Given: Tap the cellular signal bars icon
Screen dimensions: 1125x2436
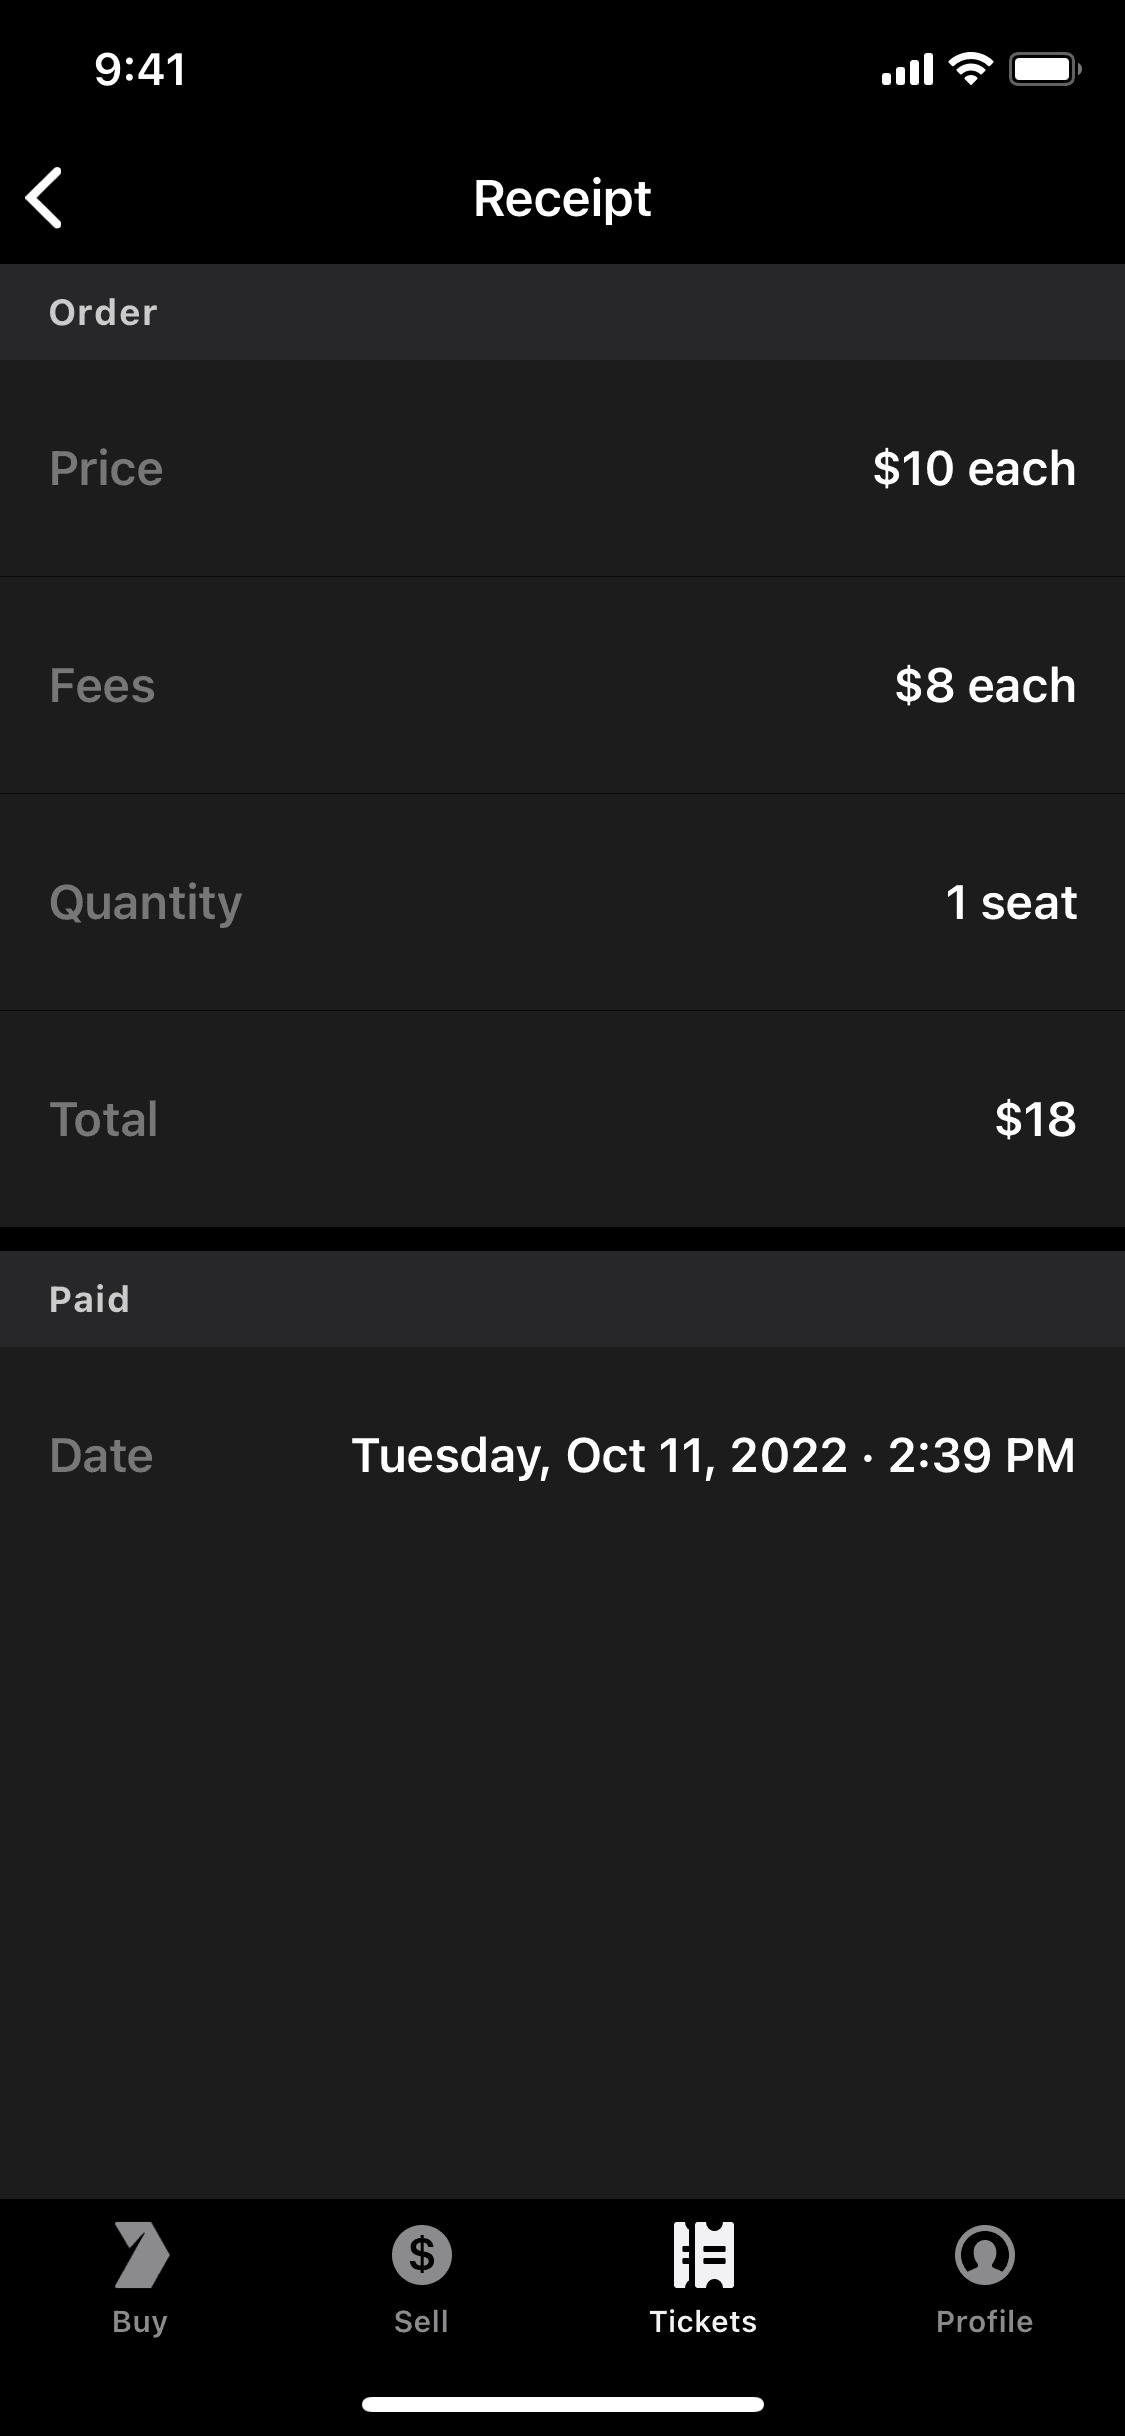Looking at the screenshot, I should pos(907,69).
